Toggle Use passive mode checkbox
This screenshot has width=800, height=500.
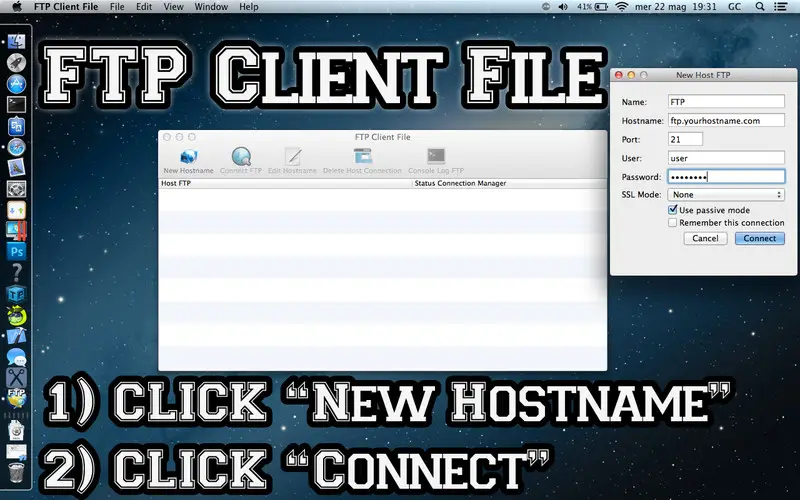(672, 210)
